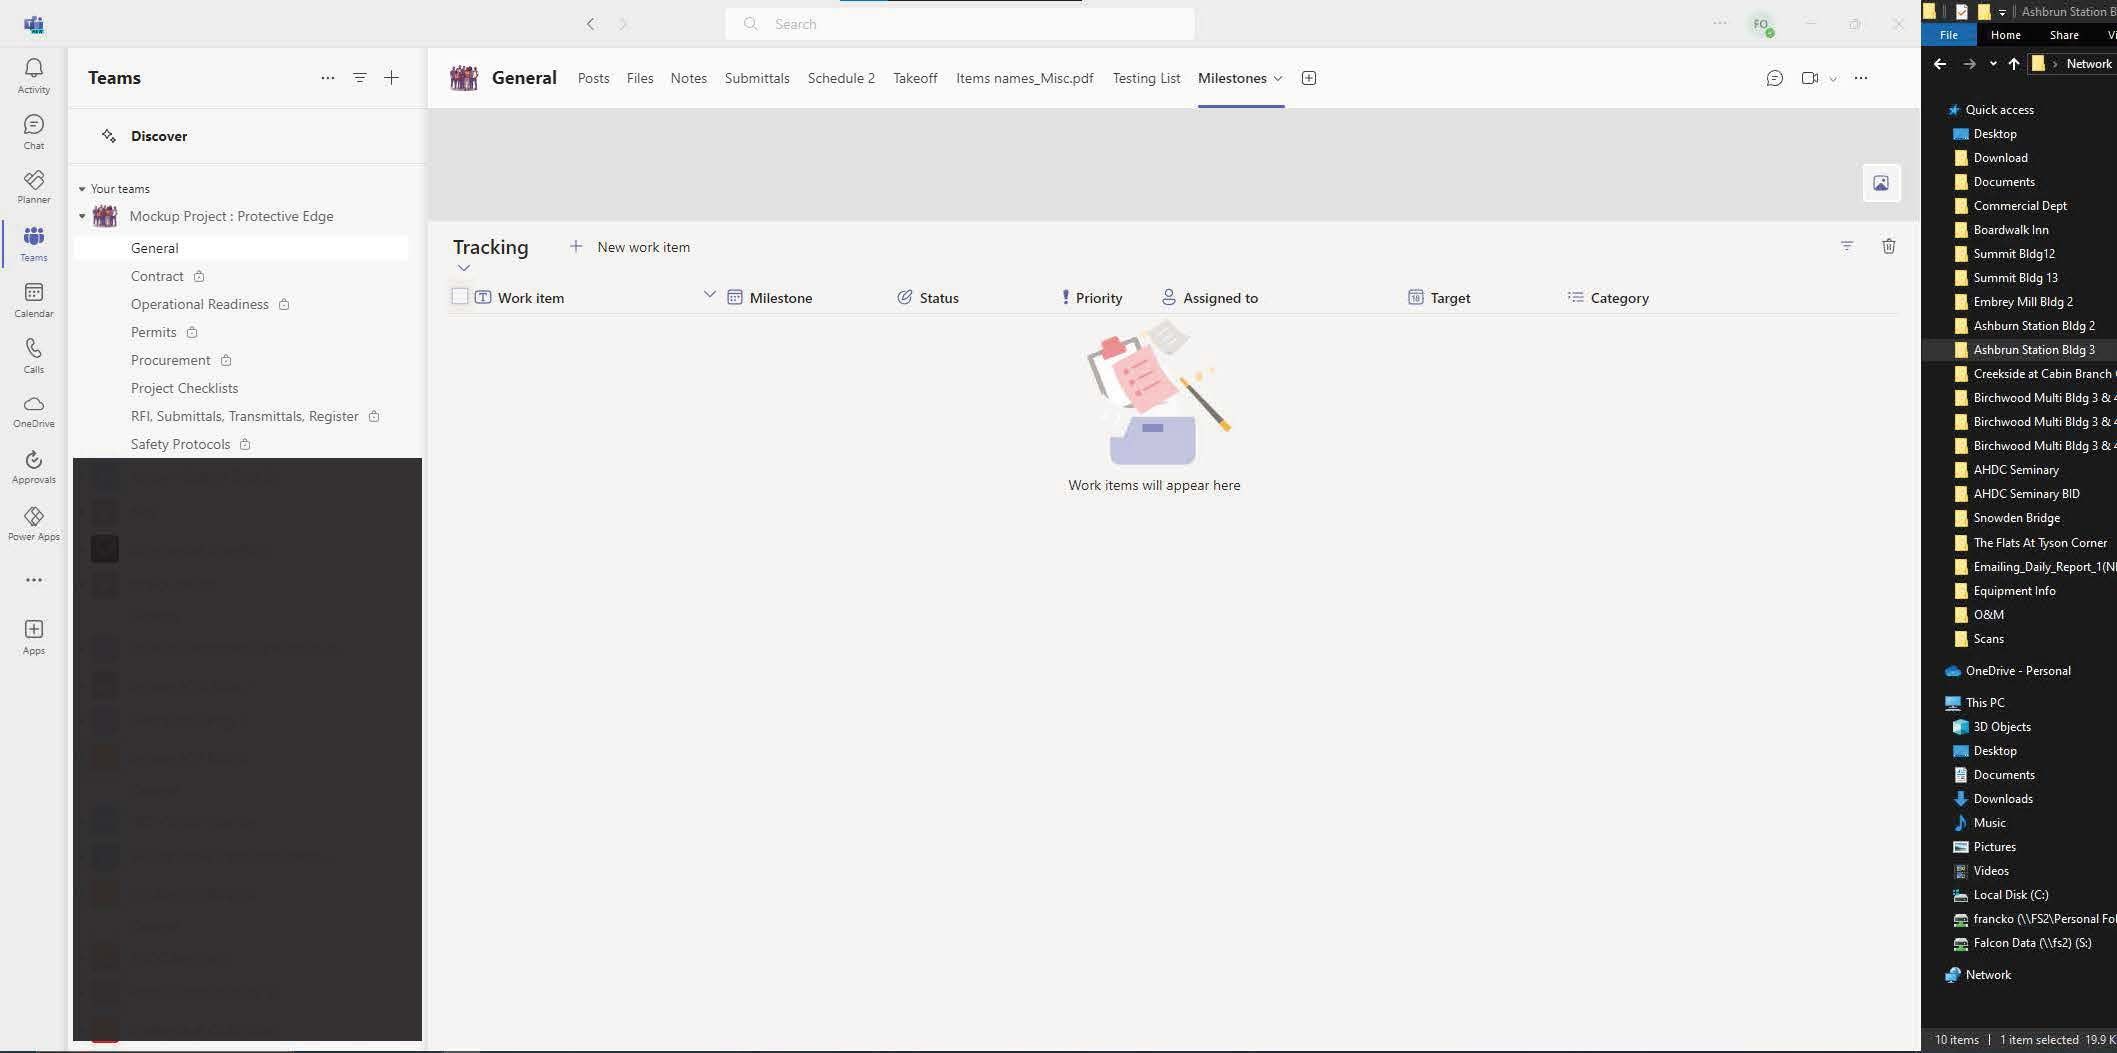2117x1053 pixels.
Task: Create or join a team with plus
Action: point(391,78)
